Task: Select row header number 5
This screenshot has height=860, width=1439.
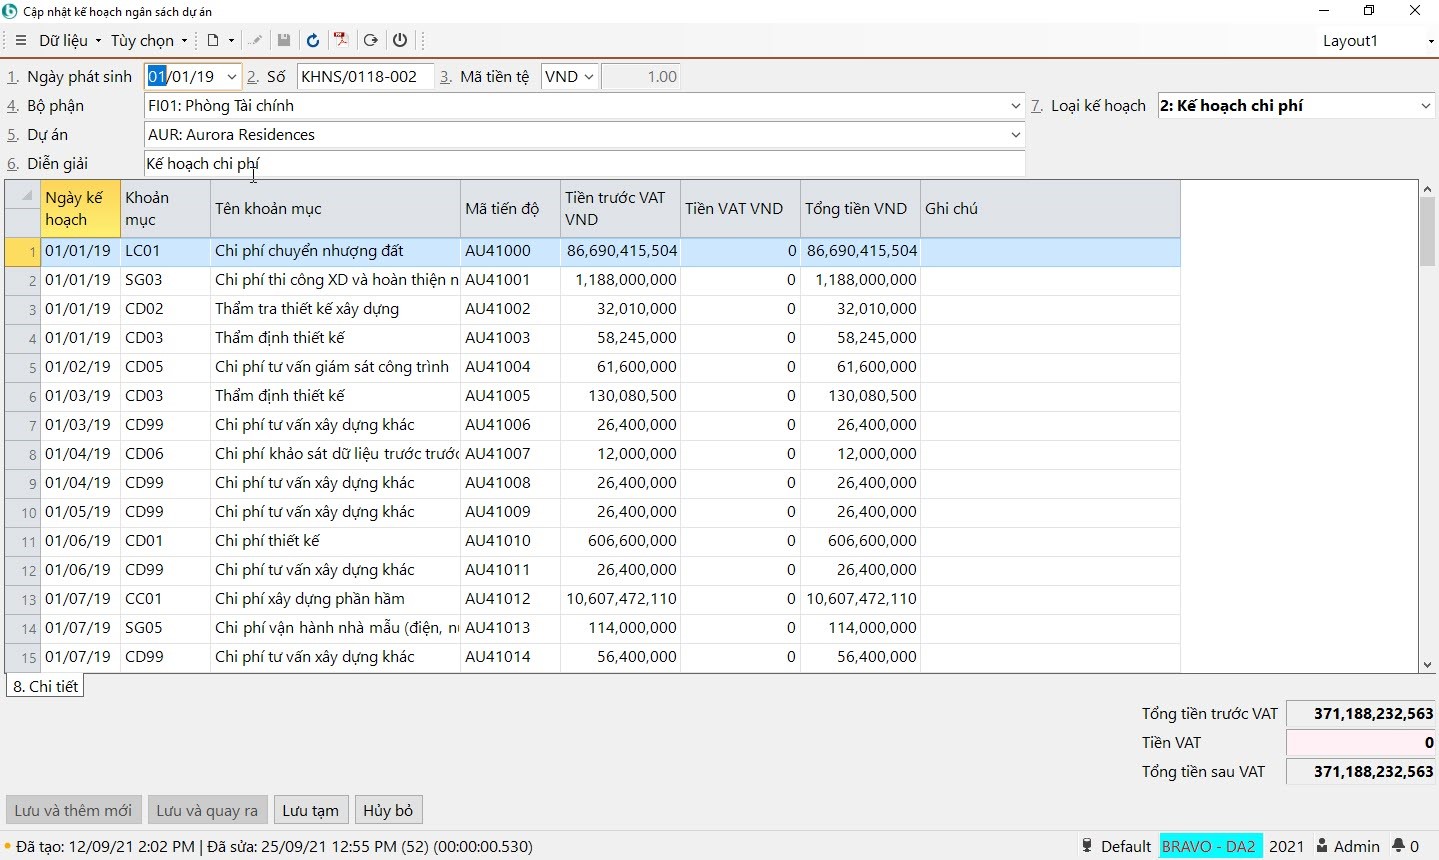Action: pos(23,367)
